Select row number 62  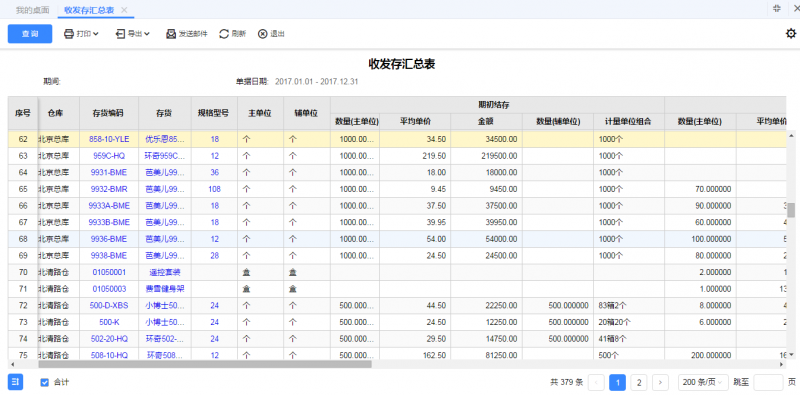coord(23,139)
